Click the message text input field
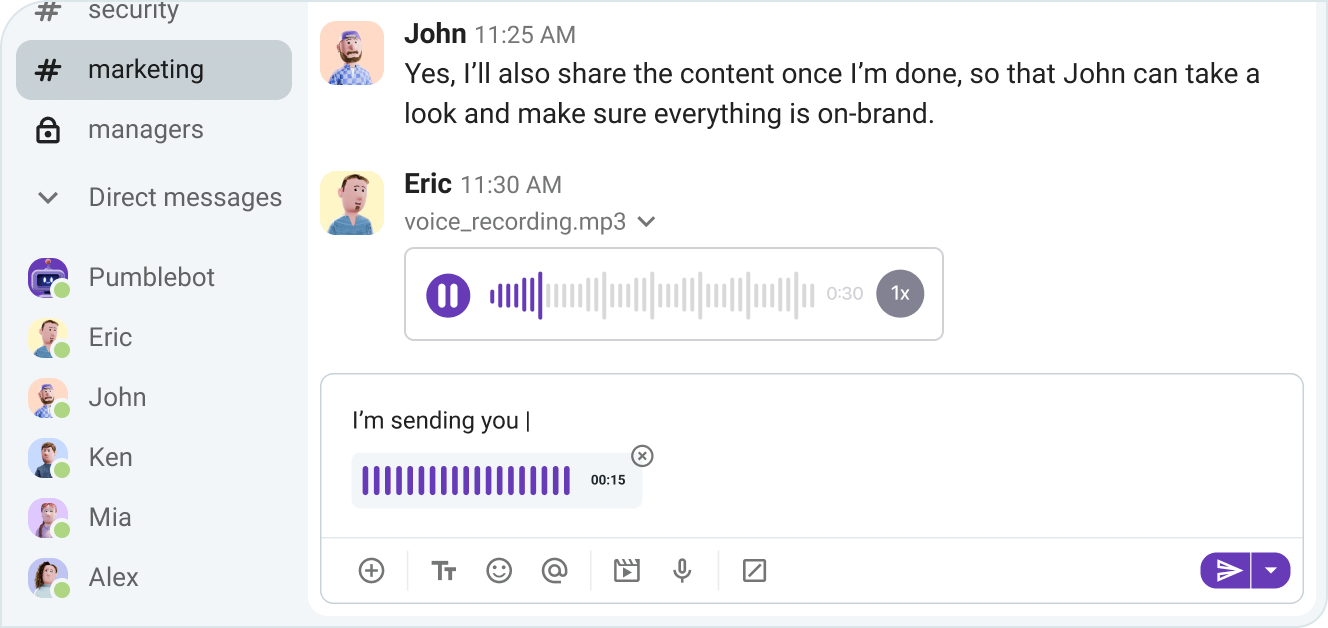 coord(800,421)
